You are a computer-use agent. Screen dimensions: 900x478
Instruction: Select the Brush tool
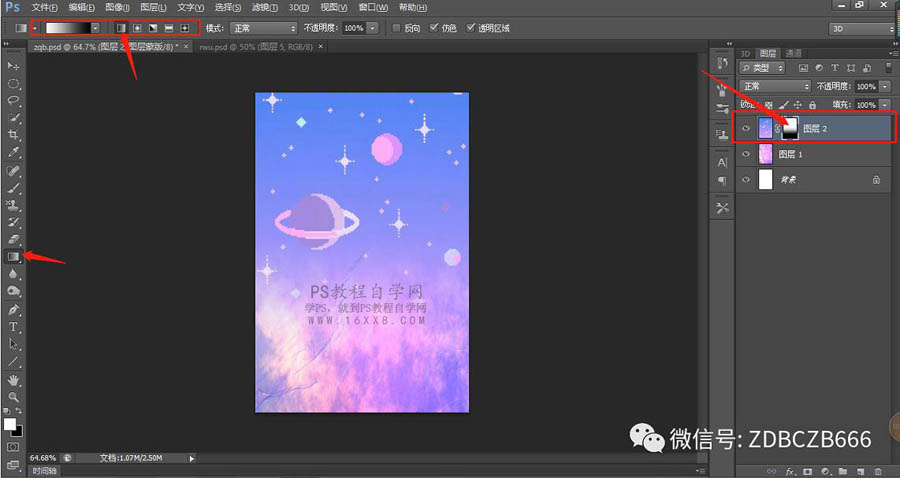point(13,188)
